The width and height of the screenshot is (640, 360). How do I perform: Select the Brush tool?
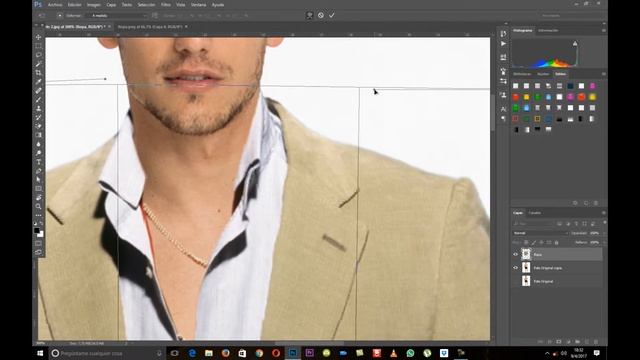click(38, 100)
